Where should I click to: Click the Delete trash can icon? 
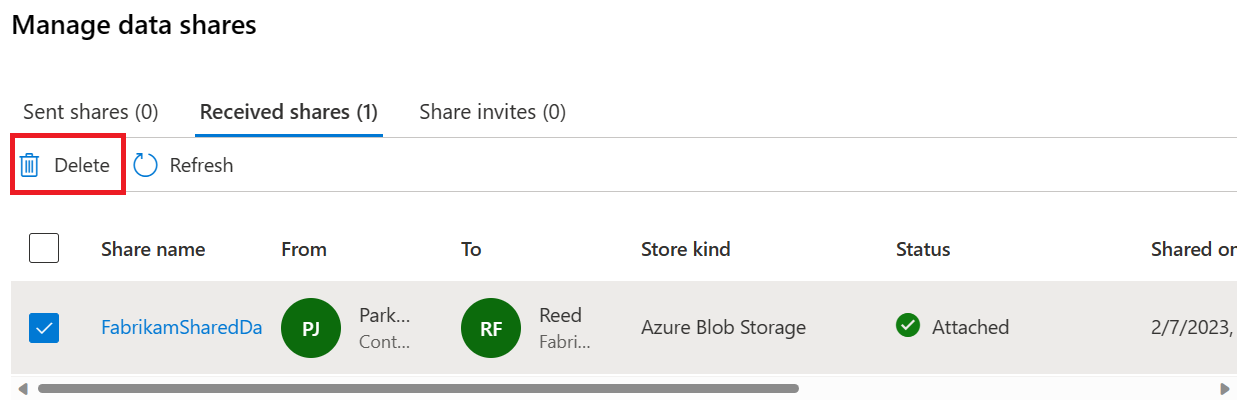coord(30,165)
